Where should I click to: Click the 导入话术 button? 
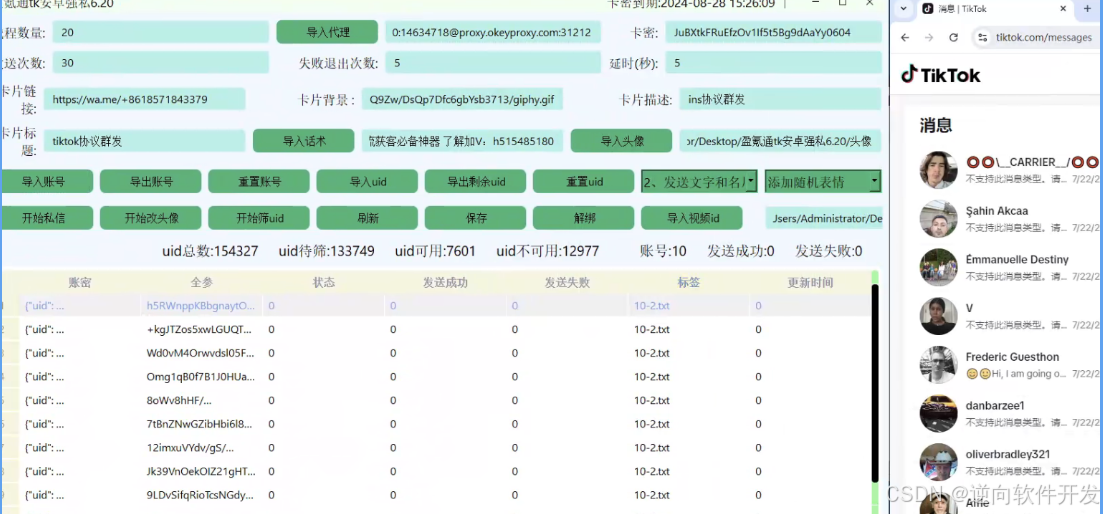303,141
